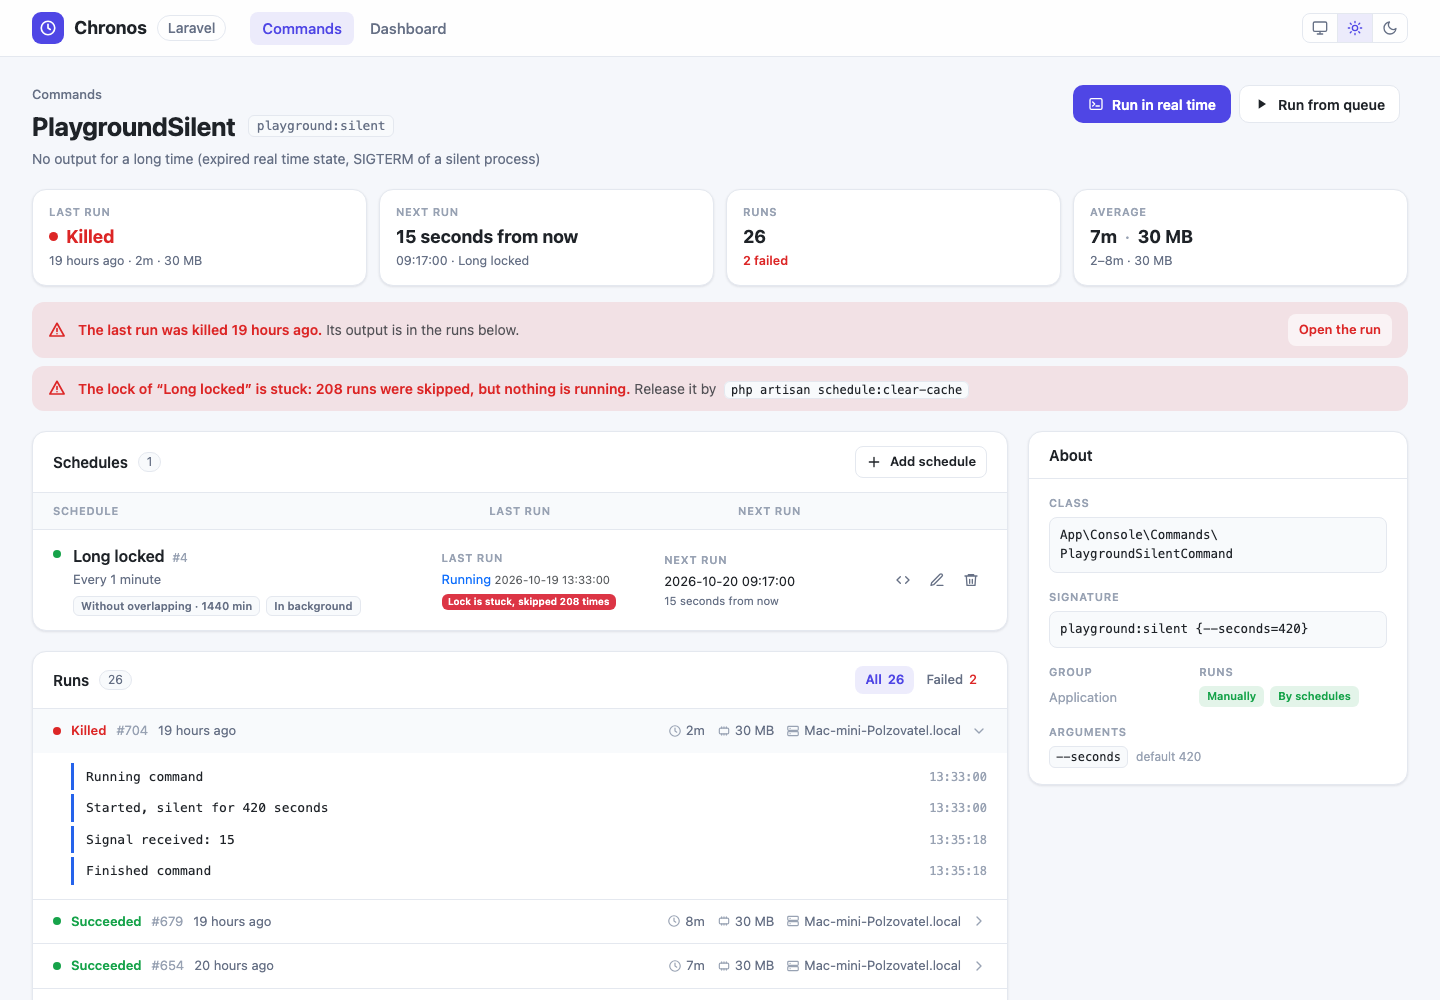Click the By schedules tag
The height and width of the screenshot is (1000, 1440).
pyautogui.click(x=1314, y=697)
